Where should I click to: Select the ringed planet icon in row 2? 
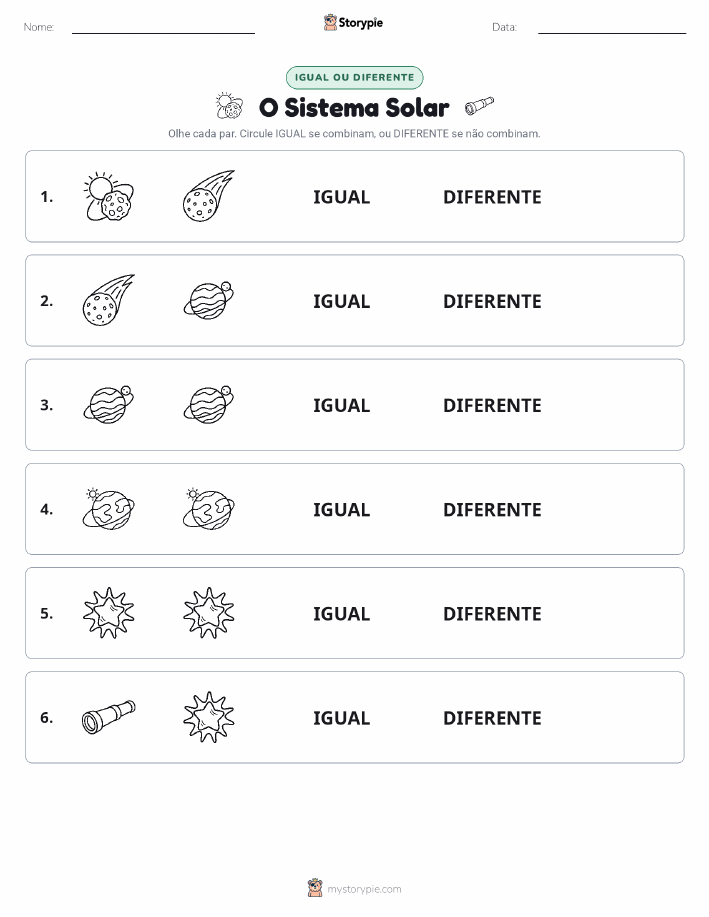(209, 301)
